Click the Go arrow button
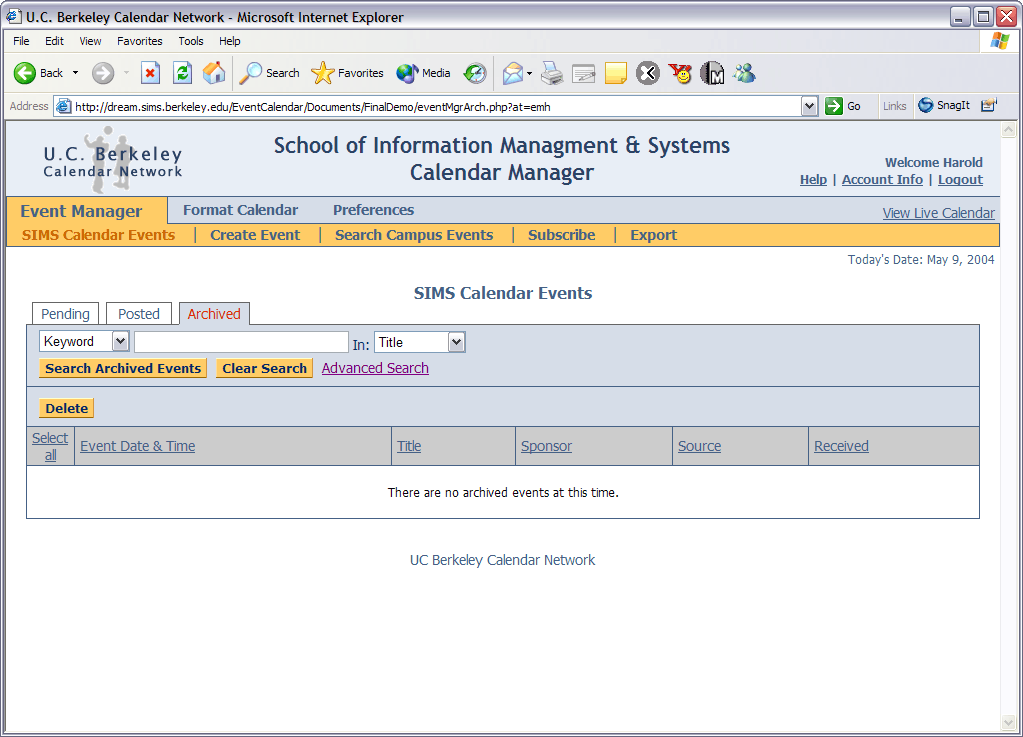Image resolution: width=1023 pixels, height=737 pixels. pos(843,106)
